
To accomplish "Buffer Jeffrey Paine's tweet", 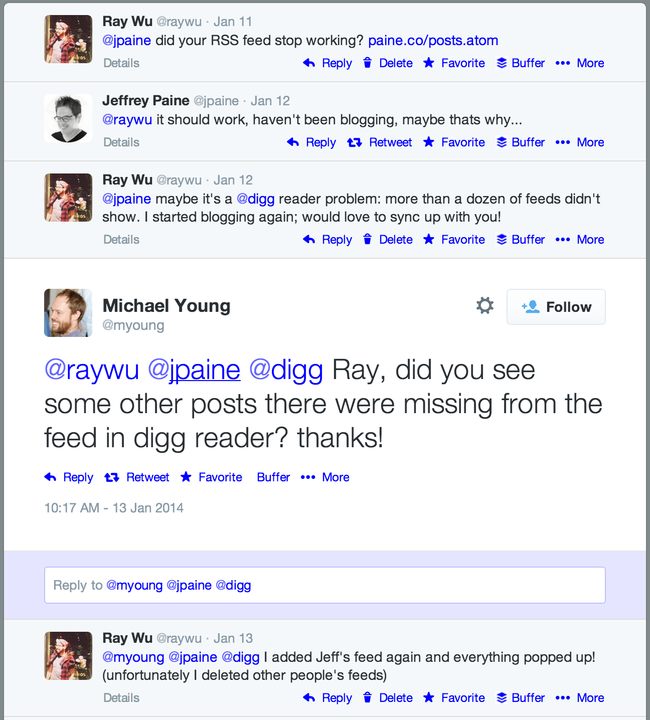I will click(x=520, y=142).
